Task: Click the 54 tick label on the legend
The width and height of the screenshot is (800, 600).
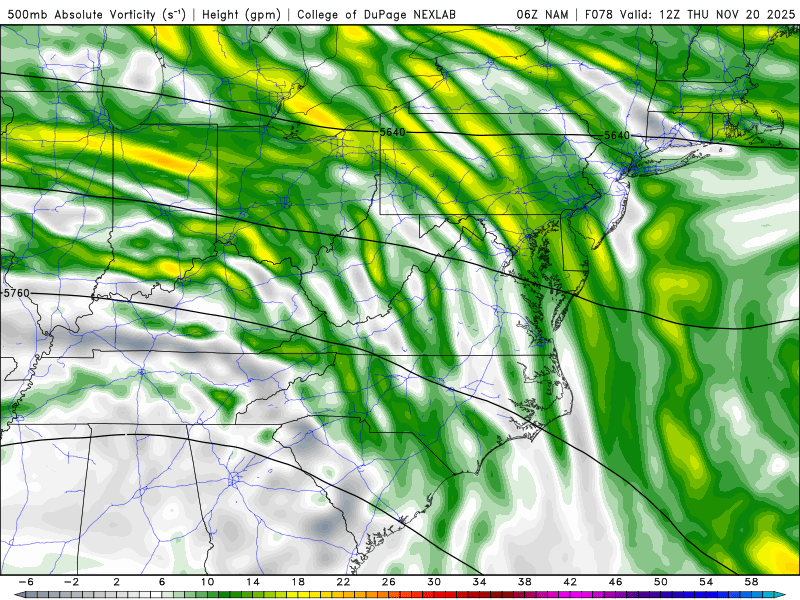Action: (x=706, y=582)
